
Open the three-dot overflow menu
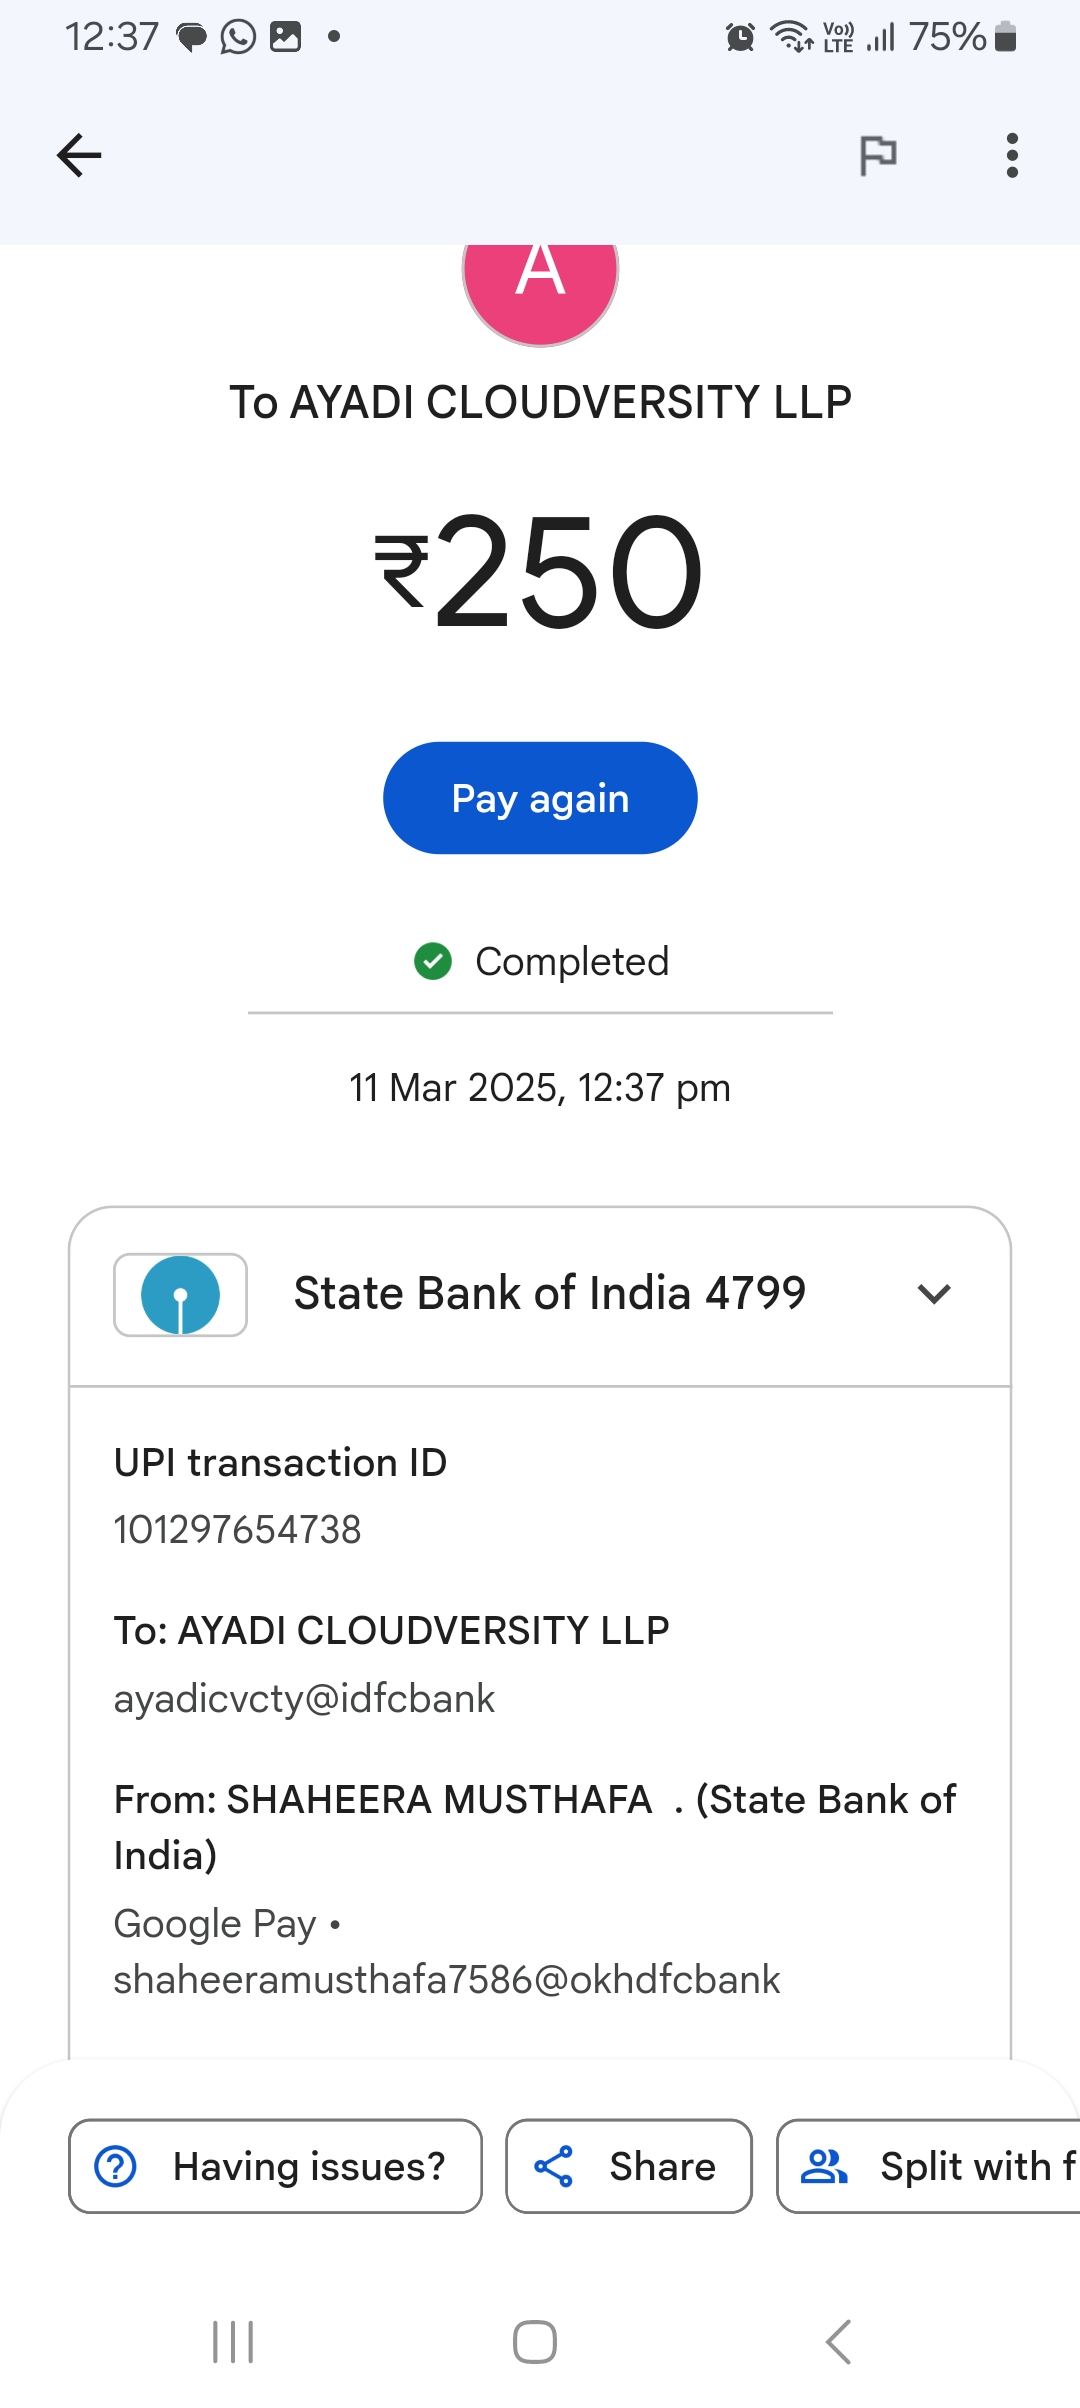point(1012,156)
